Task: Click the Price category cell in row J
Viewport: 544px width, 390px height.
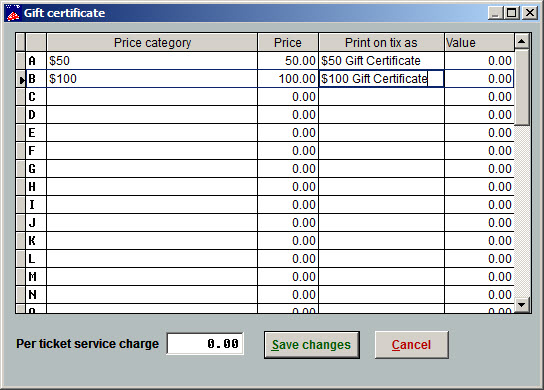Action: (x=152, y=223)
